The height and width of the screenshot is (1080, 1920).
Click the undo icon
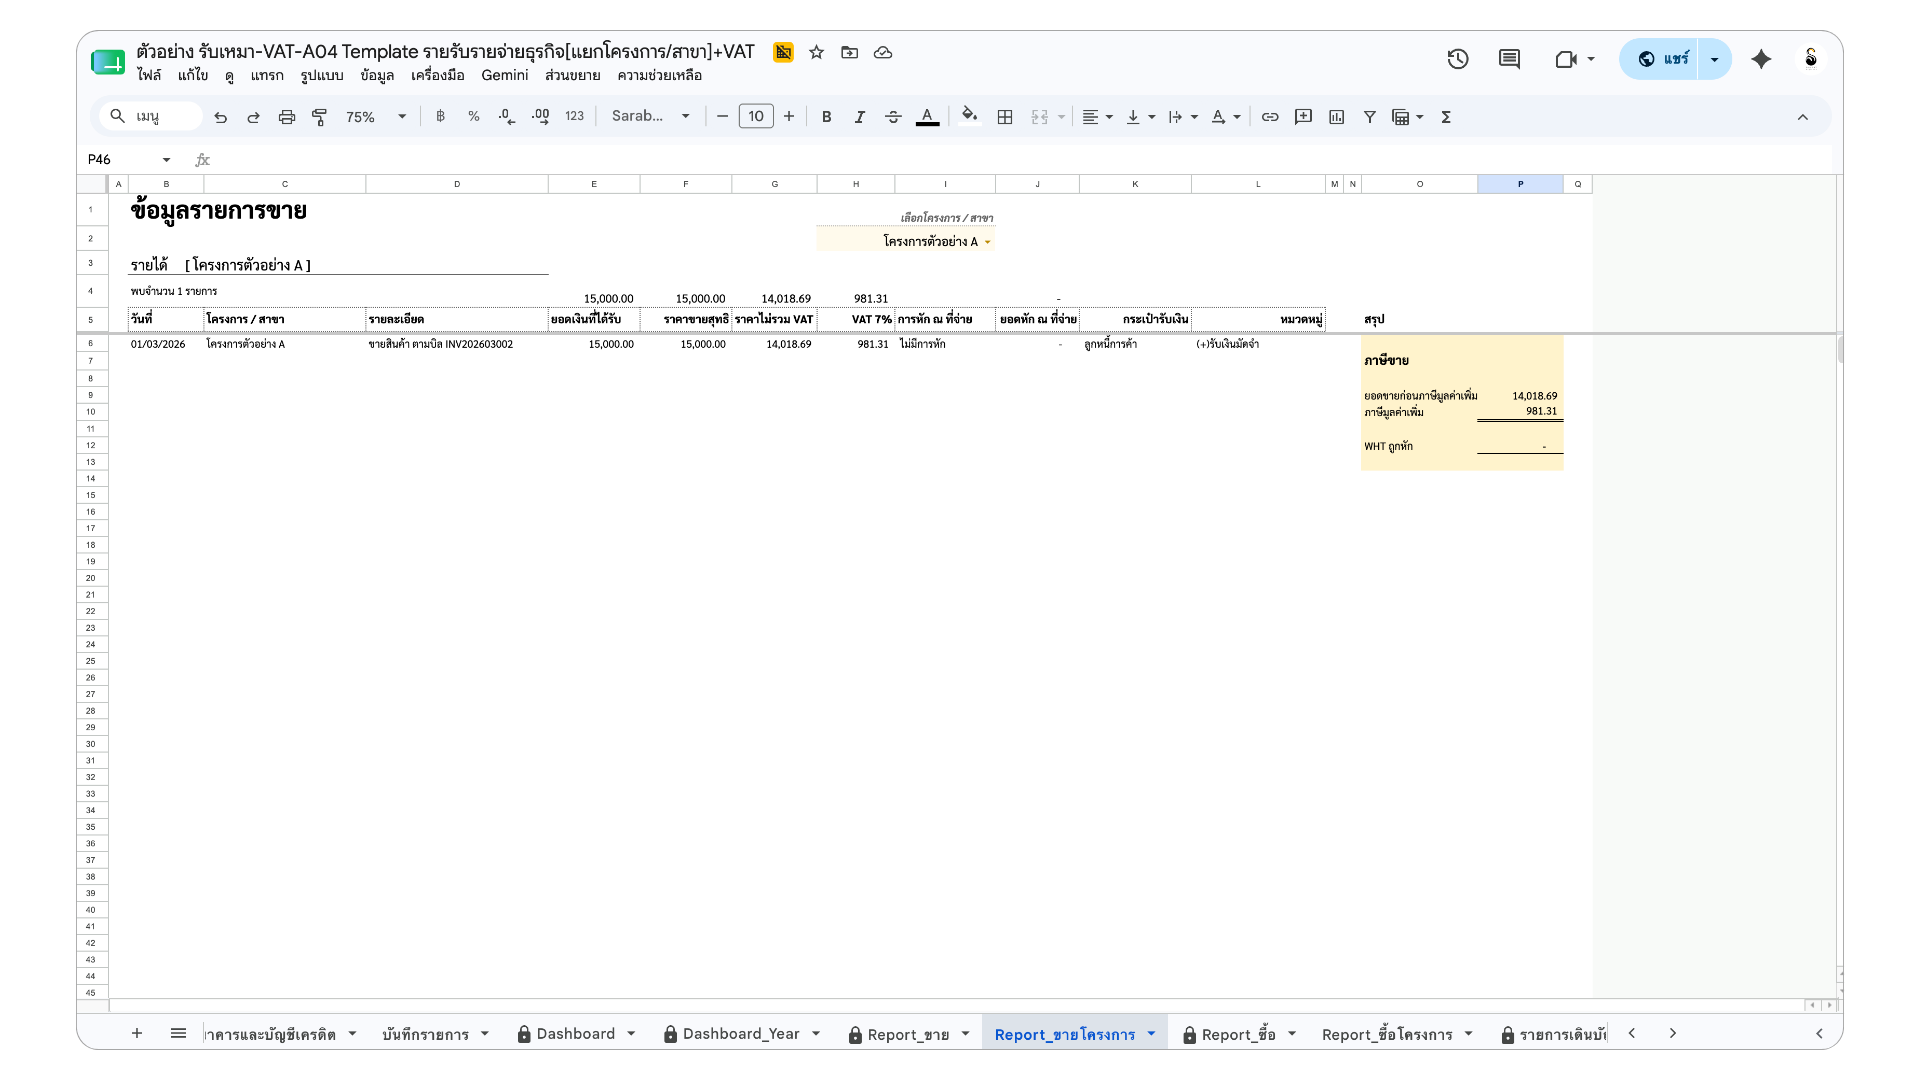(x=220, y=117)
